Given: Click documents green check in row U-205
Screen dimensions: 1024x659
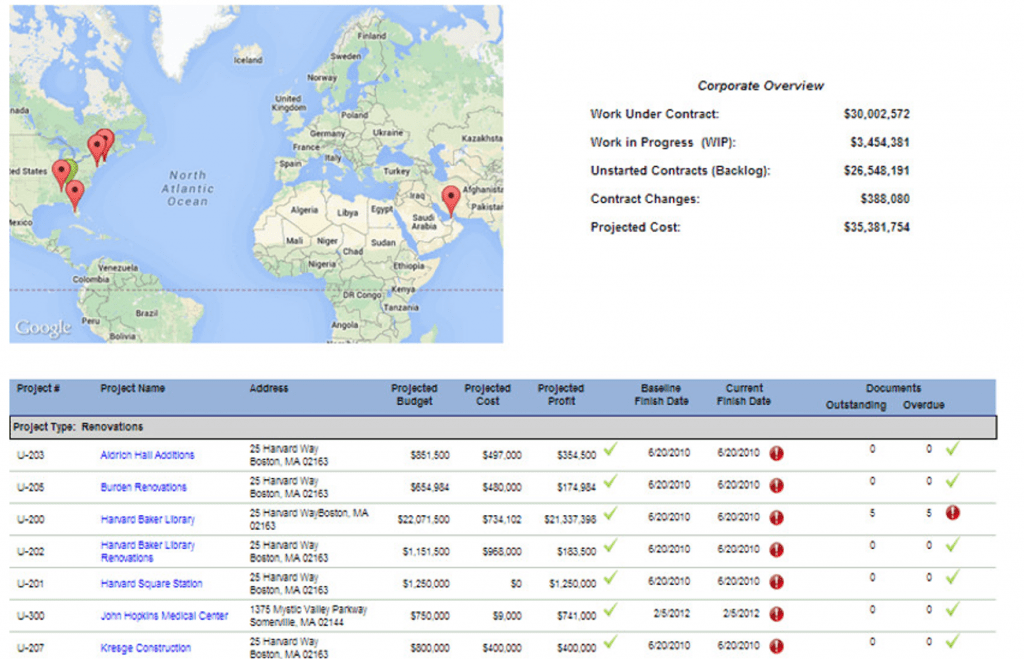Looking at the screenshot, I should [x=953, y=481].
